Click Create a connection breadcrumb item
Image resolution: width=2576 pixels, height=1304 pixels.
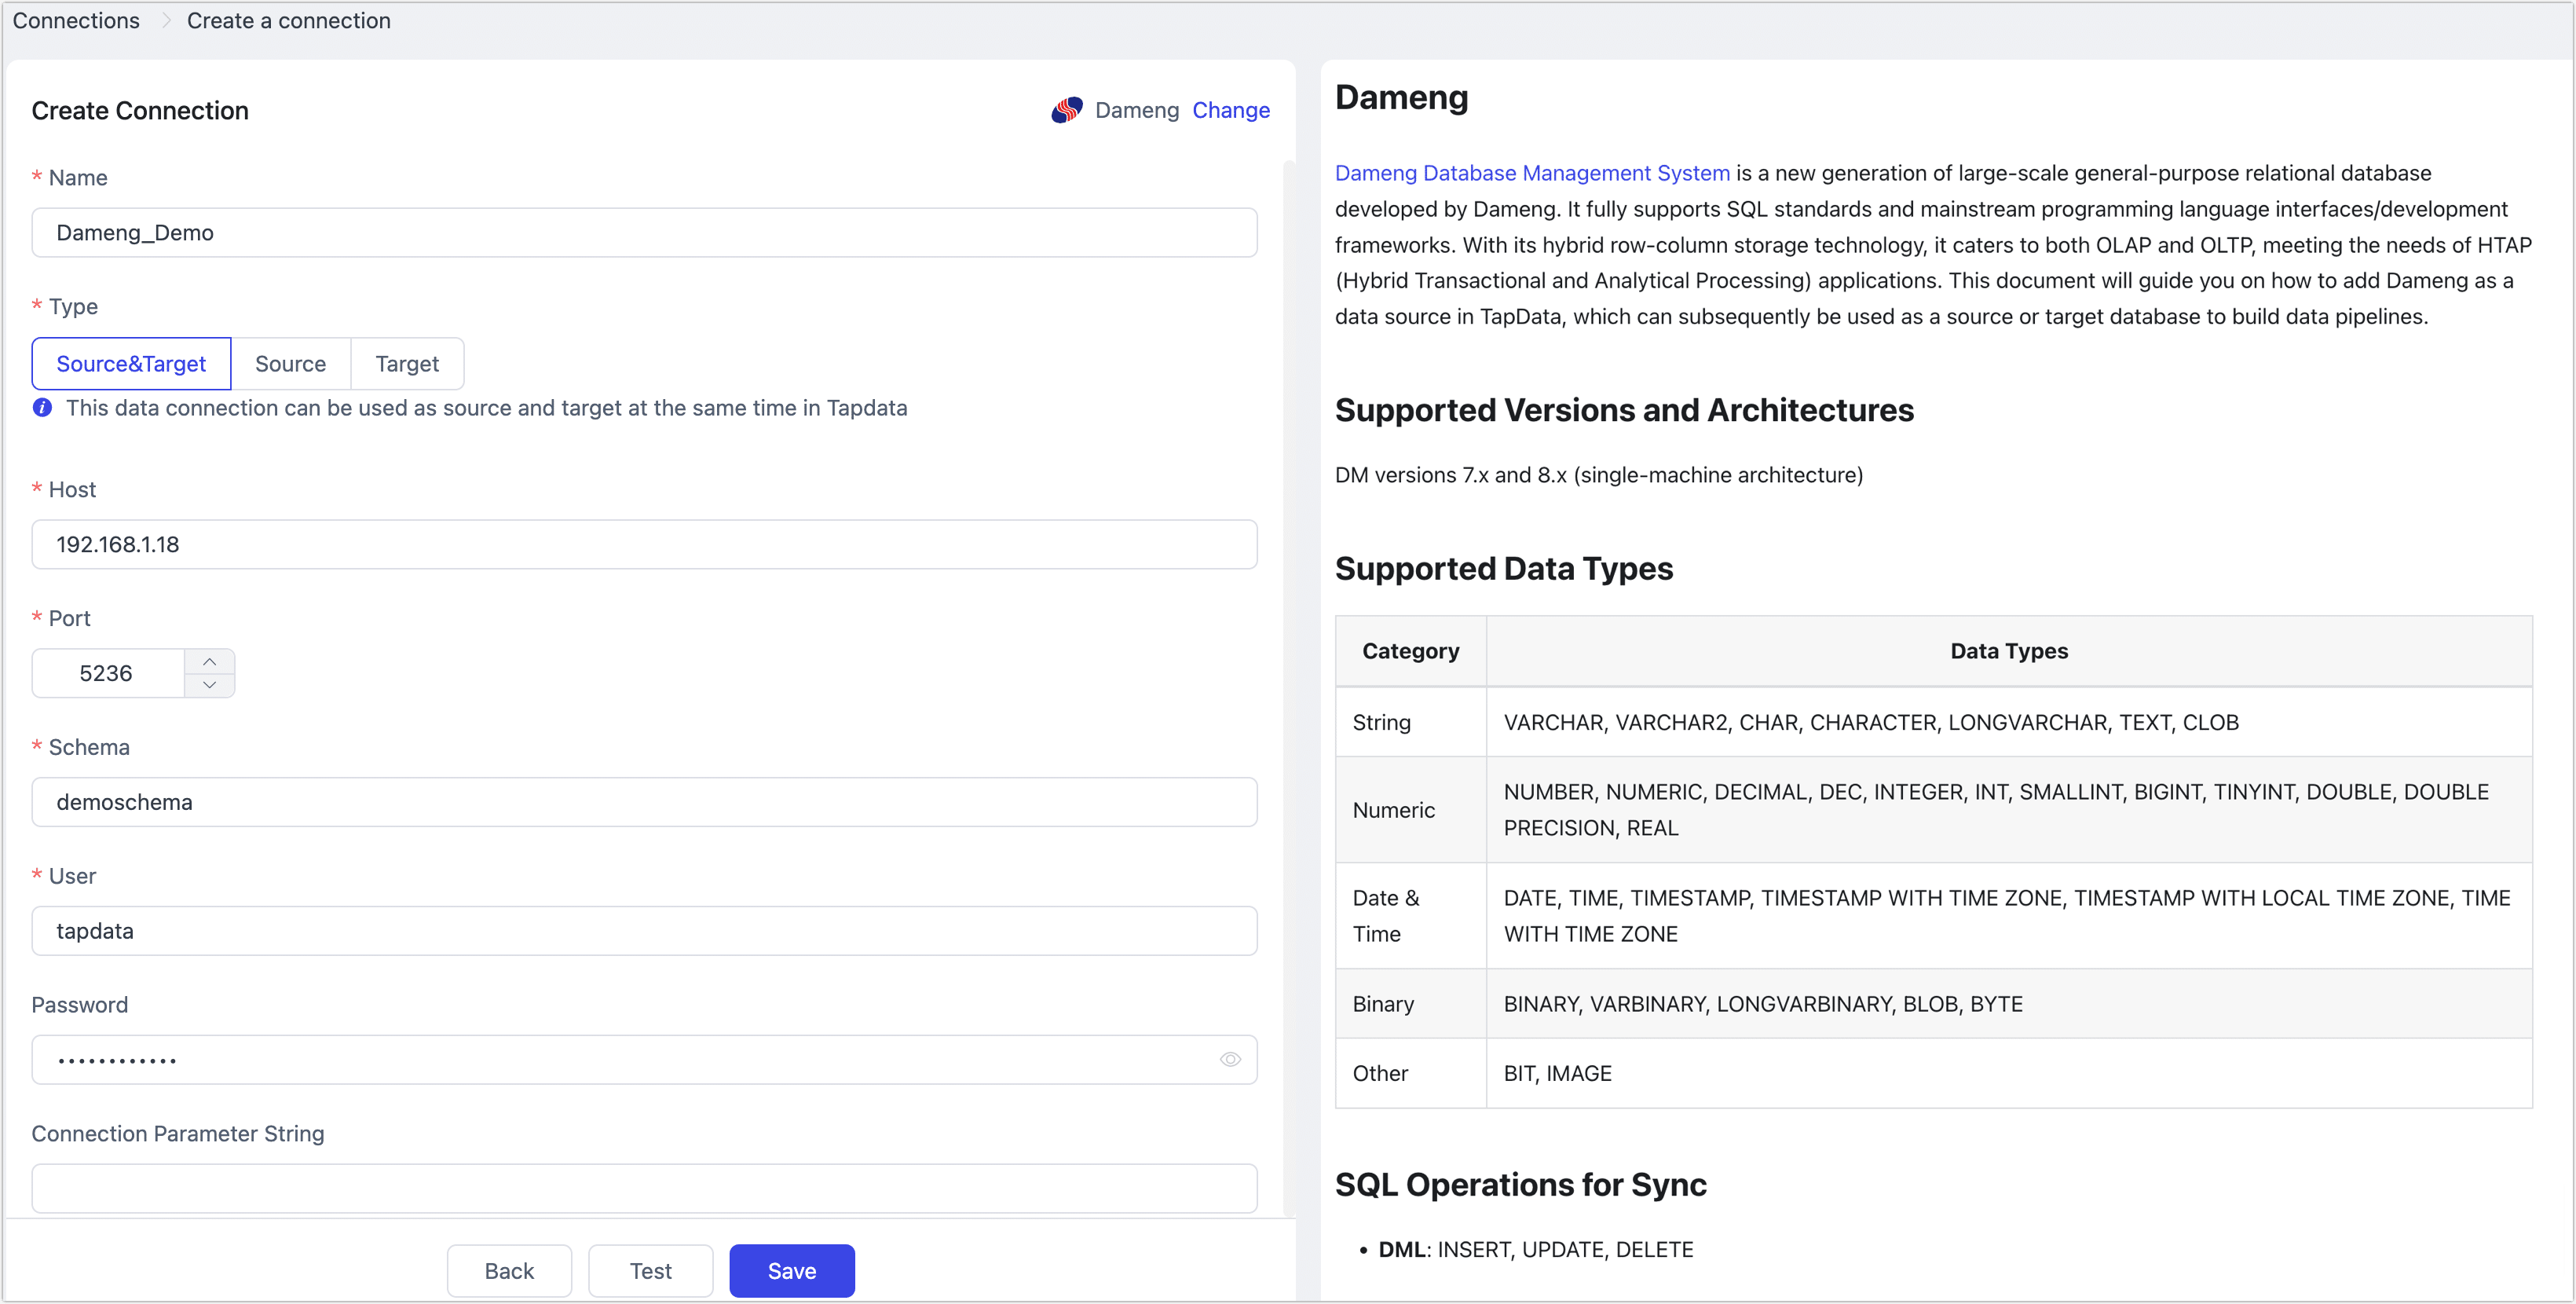pos(288,21)
